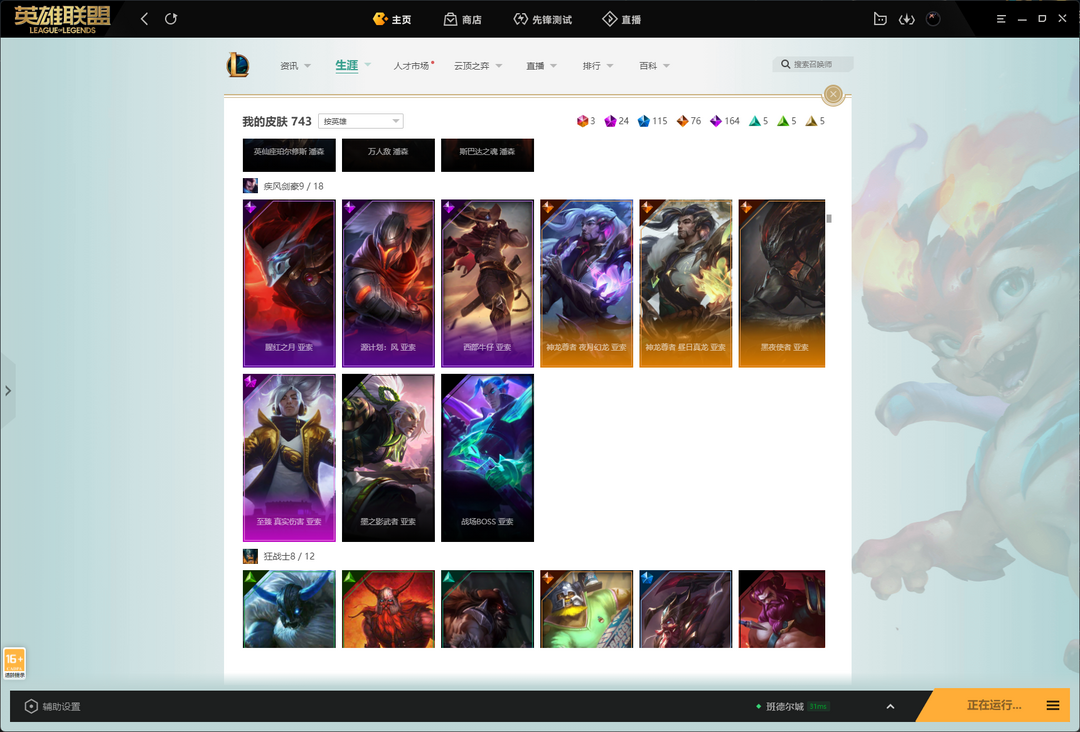Click the hexagon icon beside 辅助设置
Image resolution: width=1080 pixels, height=732 pixels.
(31, 707)
